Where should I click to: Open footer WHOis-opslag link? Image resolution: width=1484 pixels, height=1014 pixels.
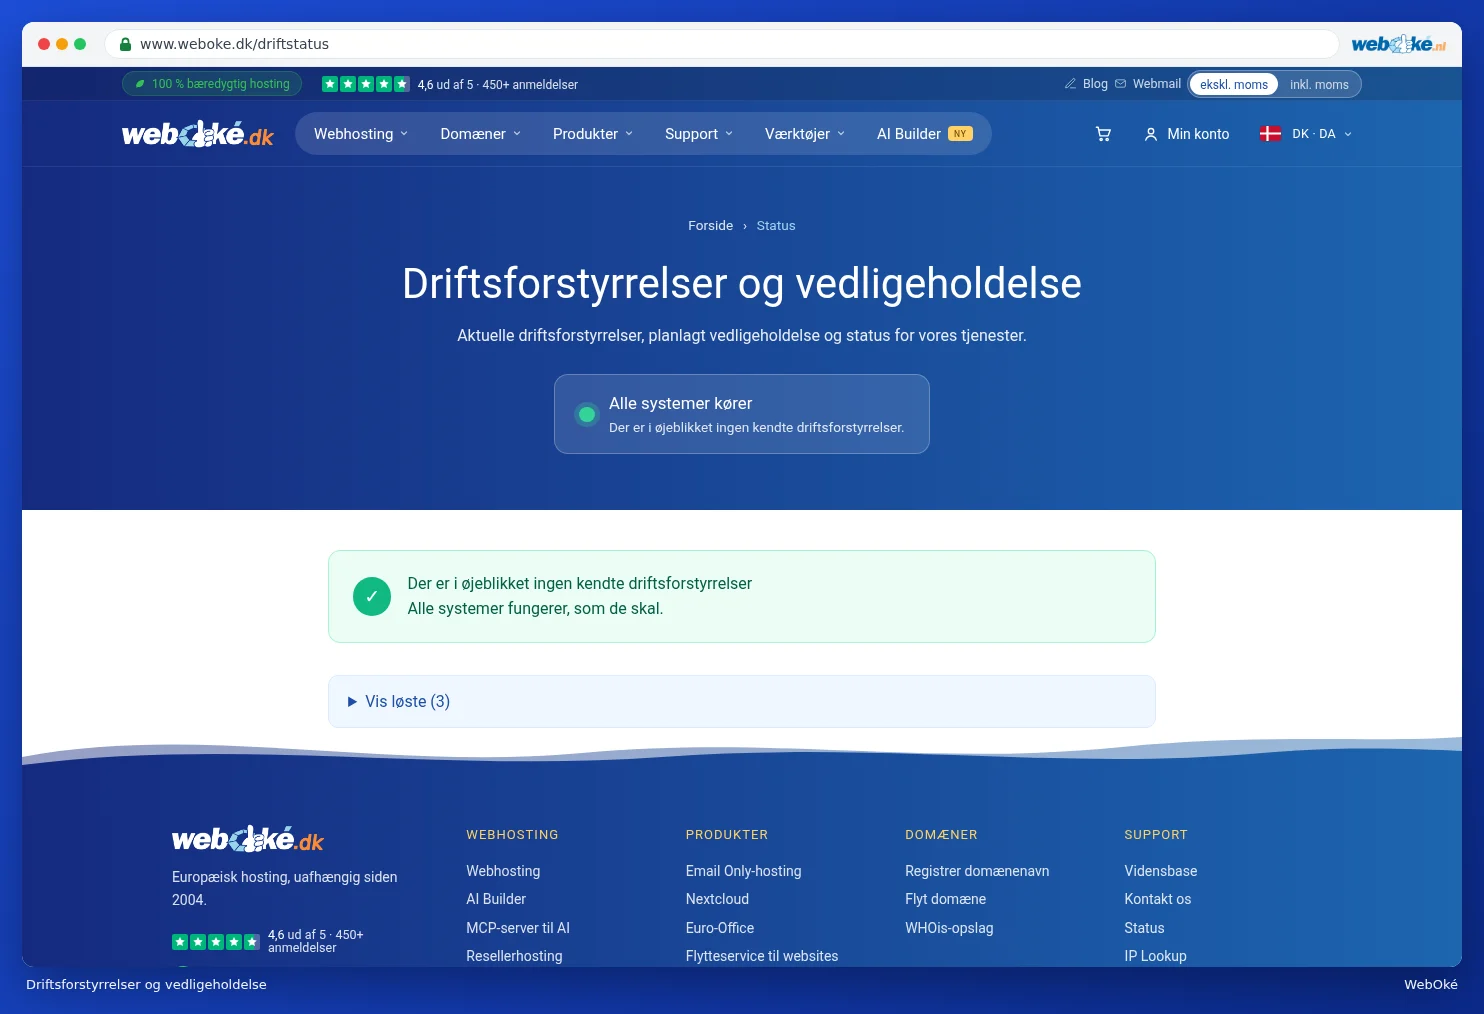[x=949, y=928]
